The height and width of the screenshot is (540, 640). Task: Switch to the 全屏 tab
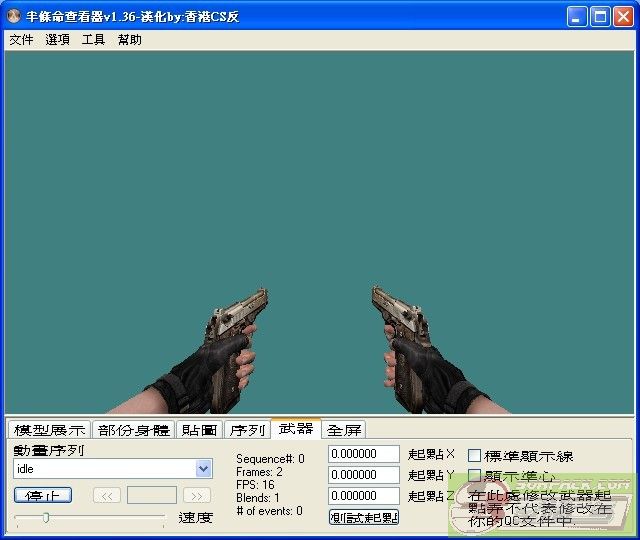pos(344,430)
